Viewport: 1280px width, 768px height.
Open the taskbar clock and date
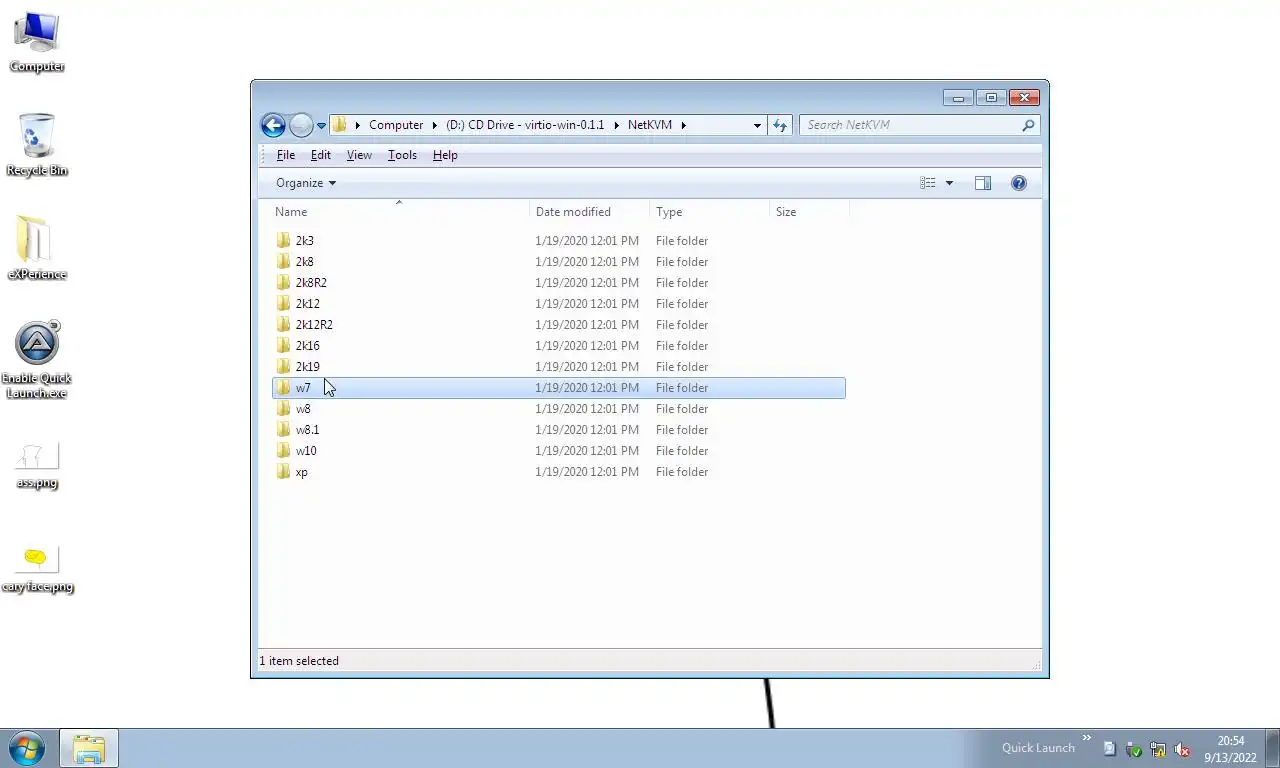click(1230, 749)
